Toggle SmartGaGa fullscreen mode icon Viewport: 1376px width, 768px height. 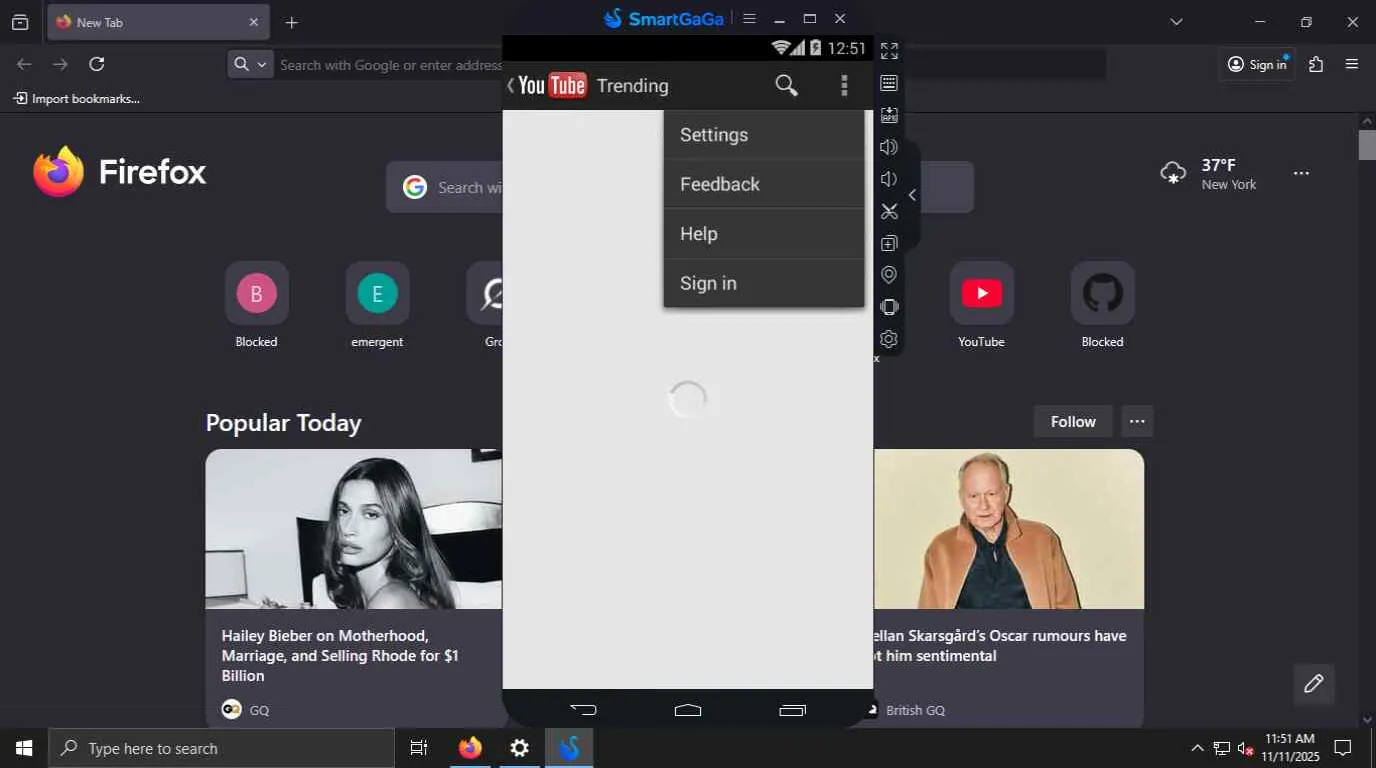tap(889, 51)
